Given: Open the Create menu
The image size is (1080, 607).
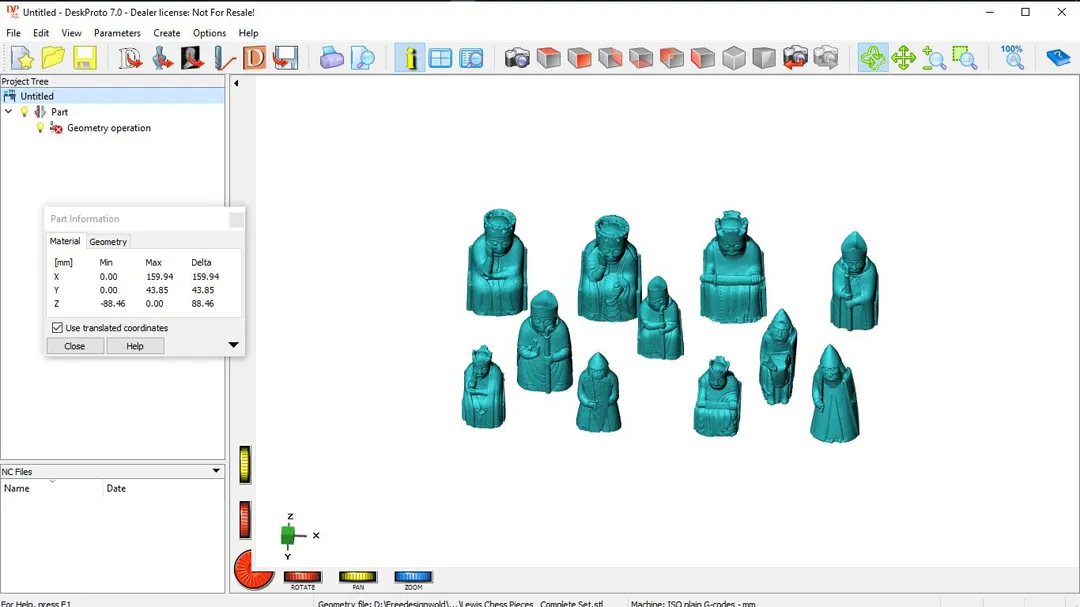Looking at the screenshot, I should point(167,33).
